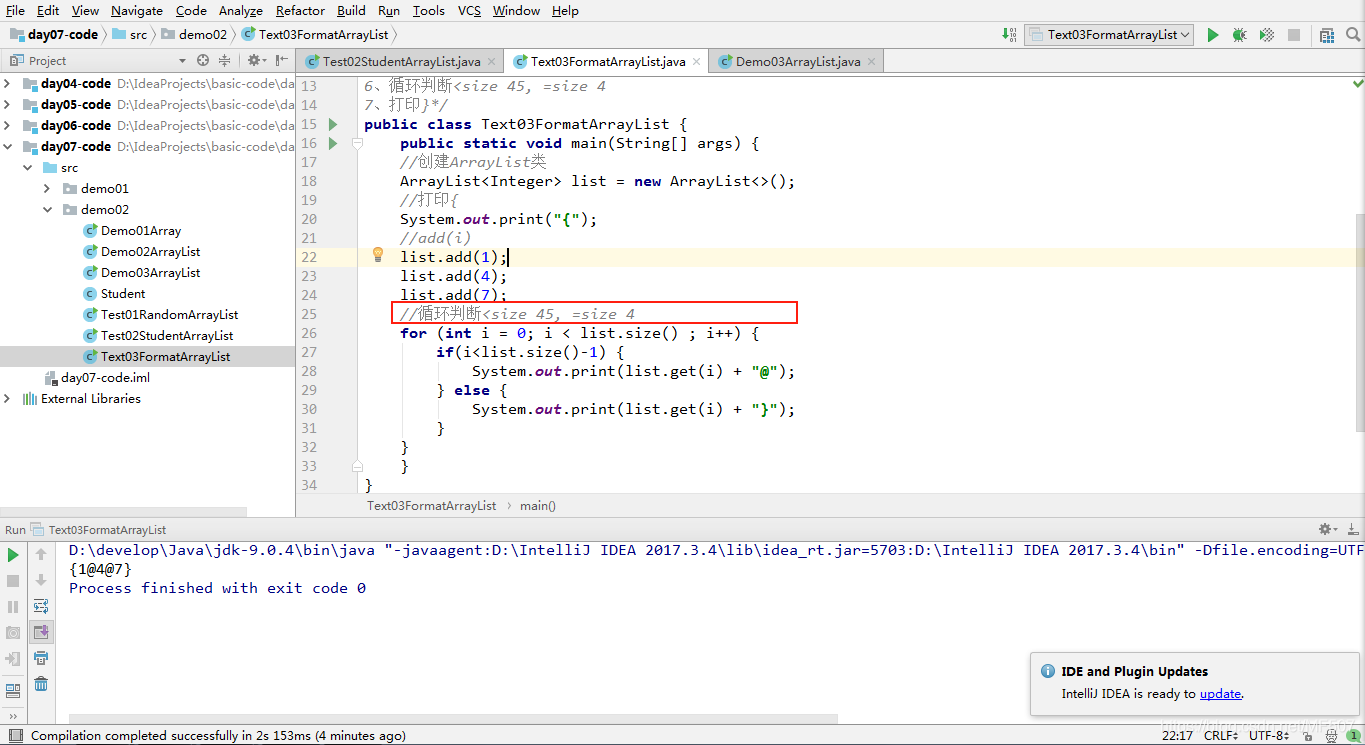The image size is (1365, 745).
Task: Run Text03FormatArrayList from the top toolbar
Action: tap(1213, 35)
